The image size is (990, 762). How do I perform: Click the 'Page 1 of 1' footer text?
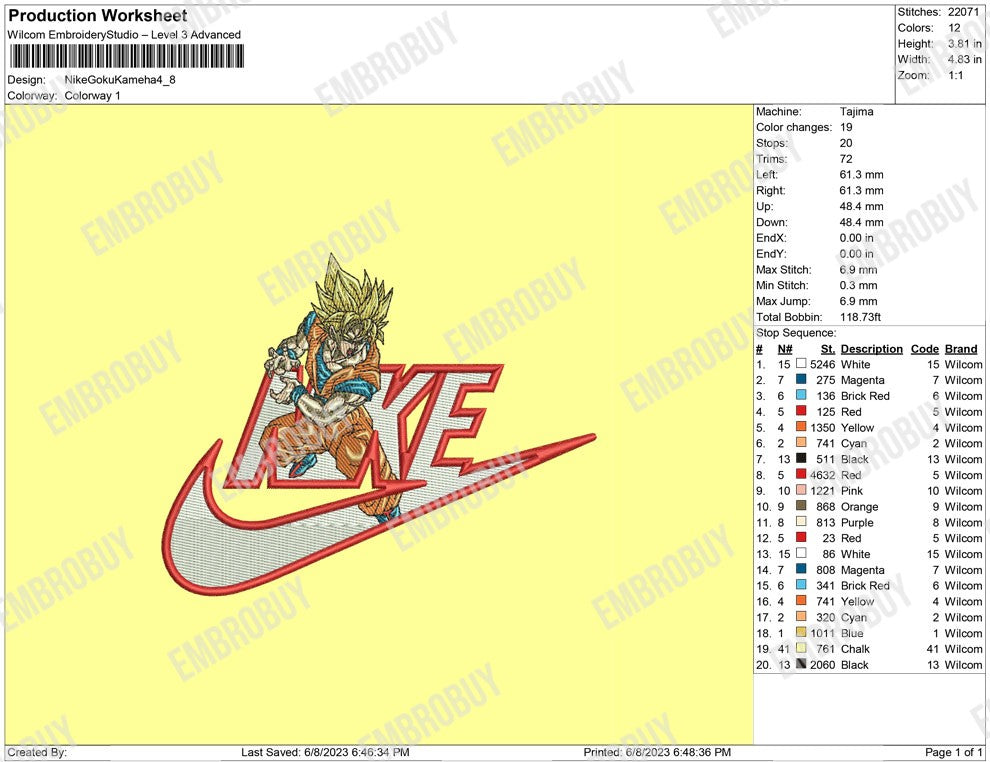953,752
